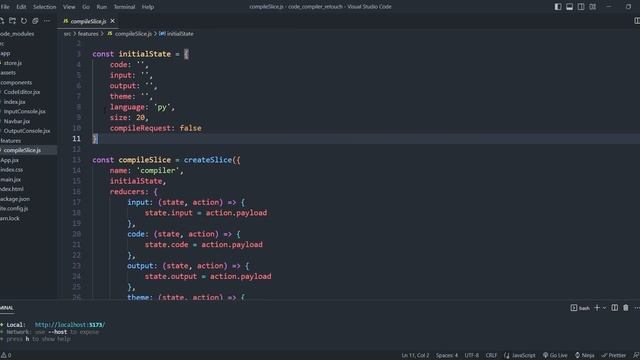This screenshot has height=360, width=640.
Task: Collapse all folders in Explorer
Action: pos(36,21)
